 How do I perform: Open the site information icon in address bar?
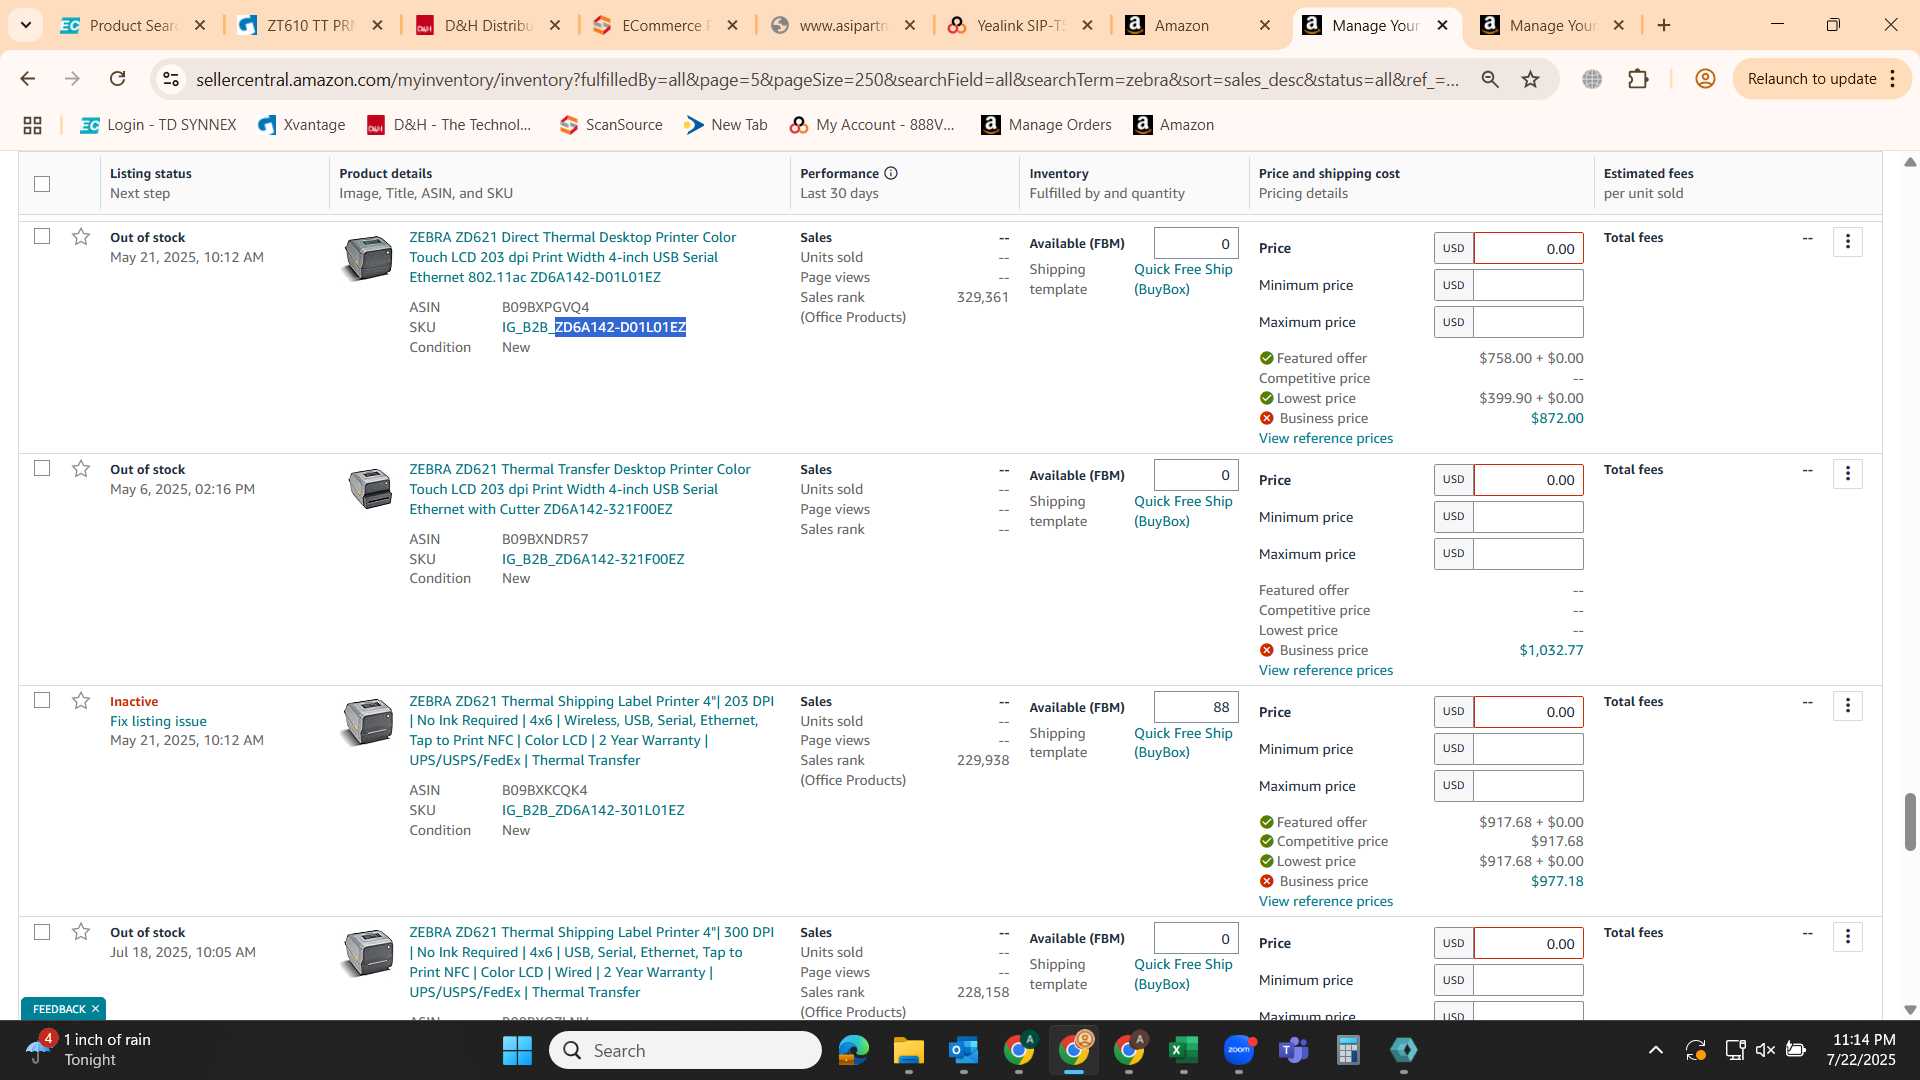[x=171, y=79]
